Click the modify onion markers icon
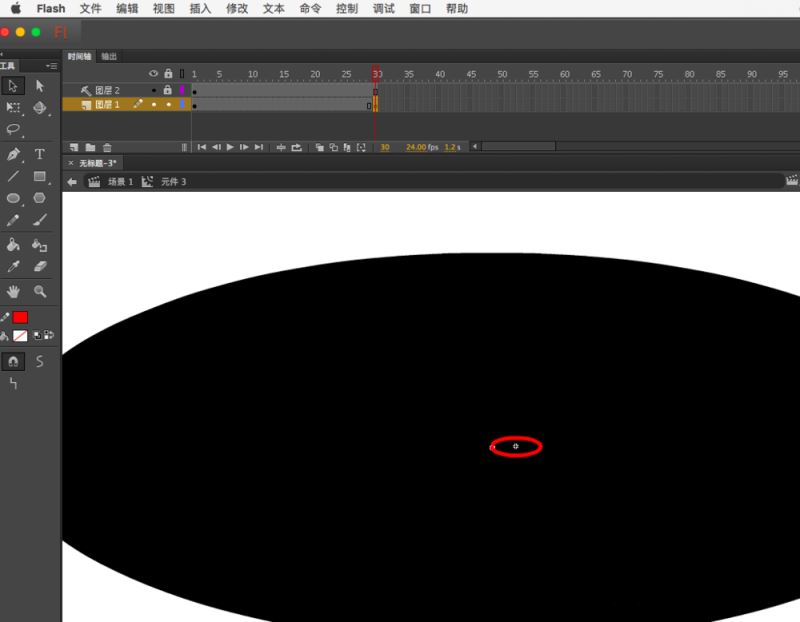The height and width of the screenshot is (622, 800). tap(361, 147)
